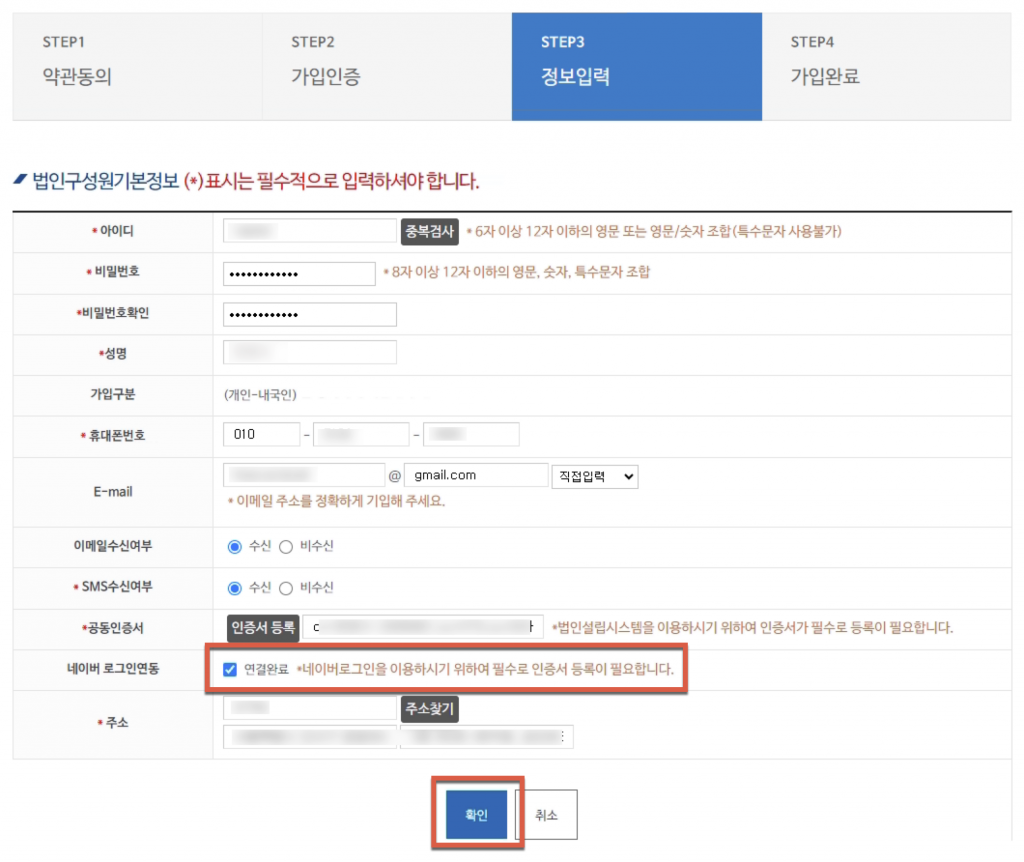This screenshot has width=1024, height=862.
Task: Select 비수신 for 이메일수신여부
Action: [x=286, y=547]
